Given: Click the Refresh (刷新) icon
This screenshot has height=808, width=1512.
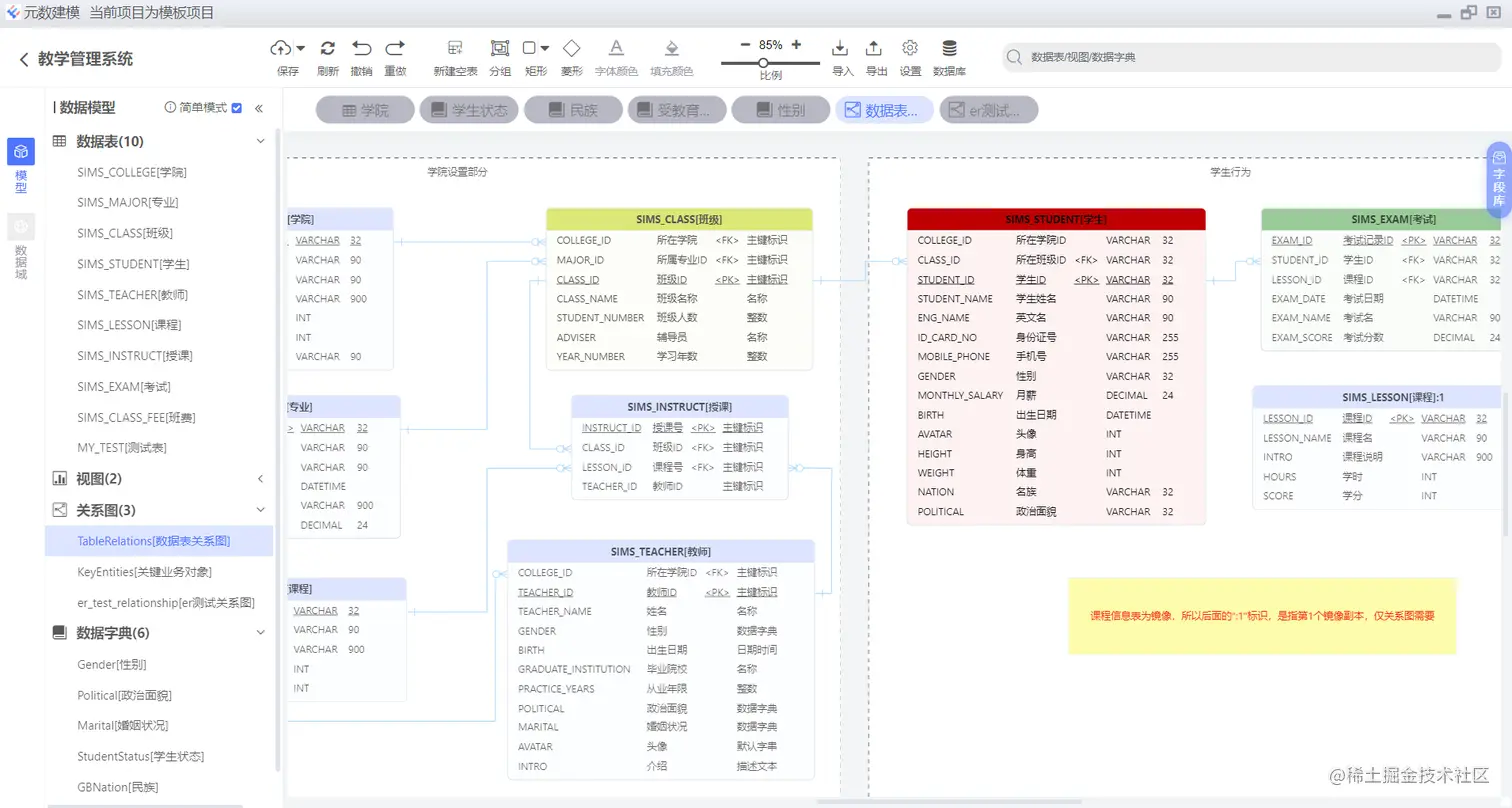Looking at the screenshot, I should tap(328, 47).
